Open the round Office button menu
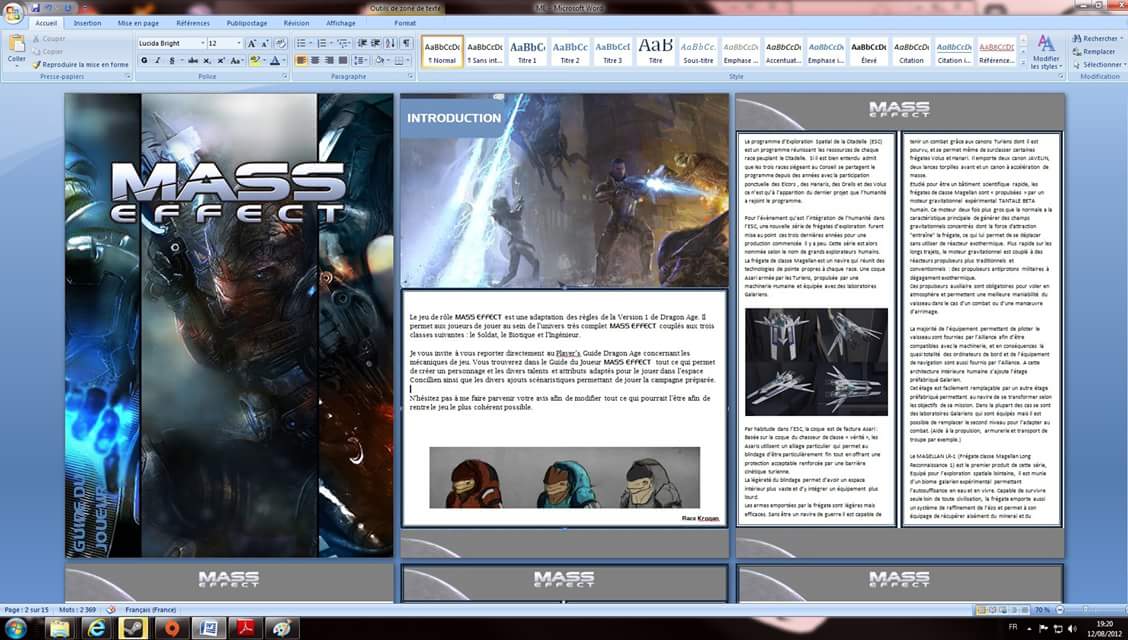This screenshot has width=1128, height=640. click(13, 13)
